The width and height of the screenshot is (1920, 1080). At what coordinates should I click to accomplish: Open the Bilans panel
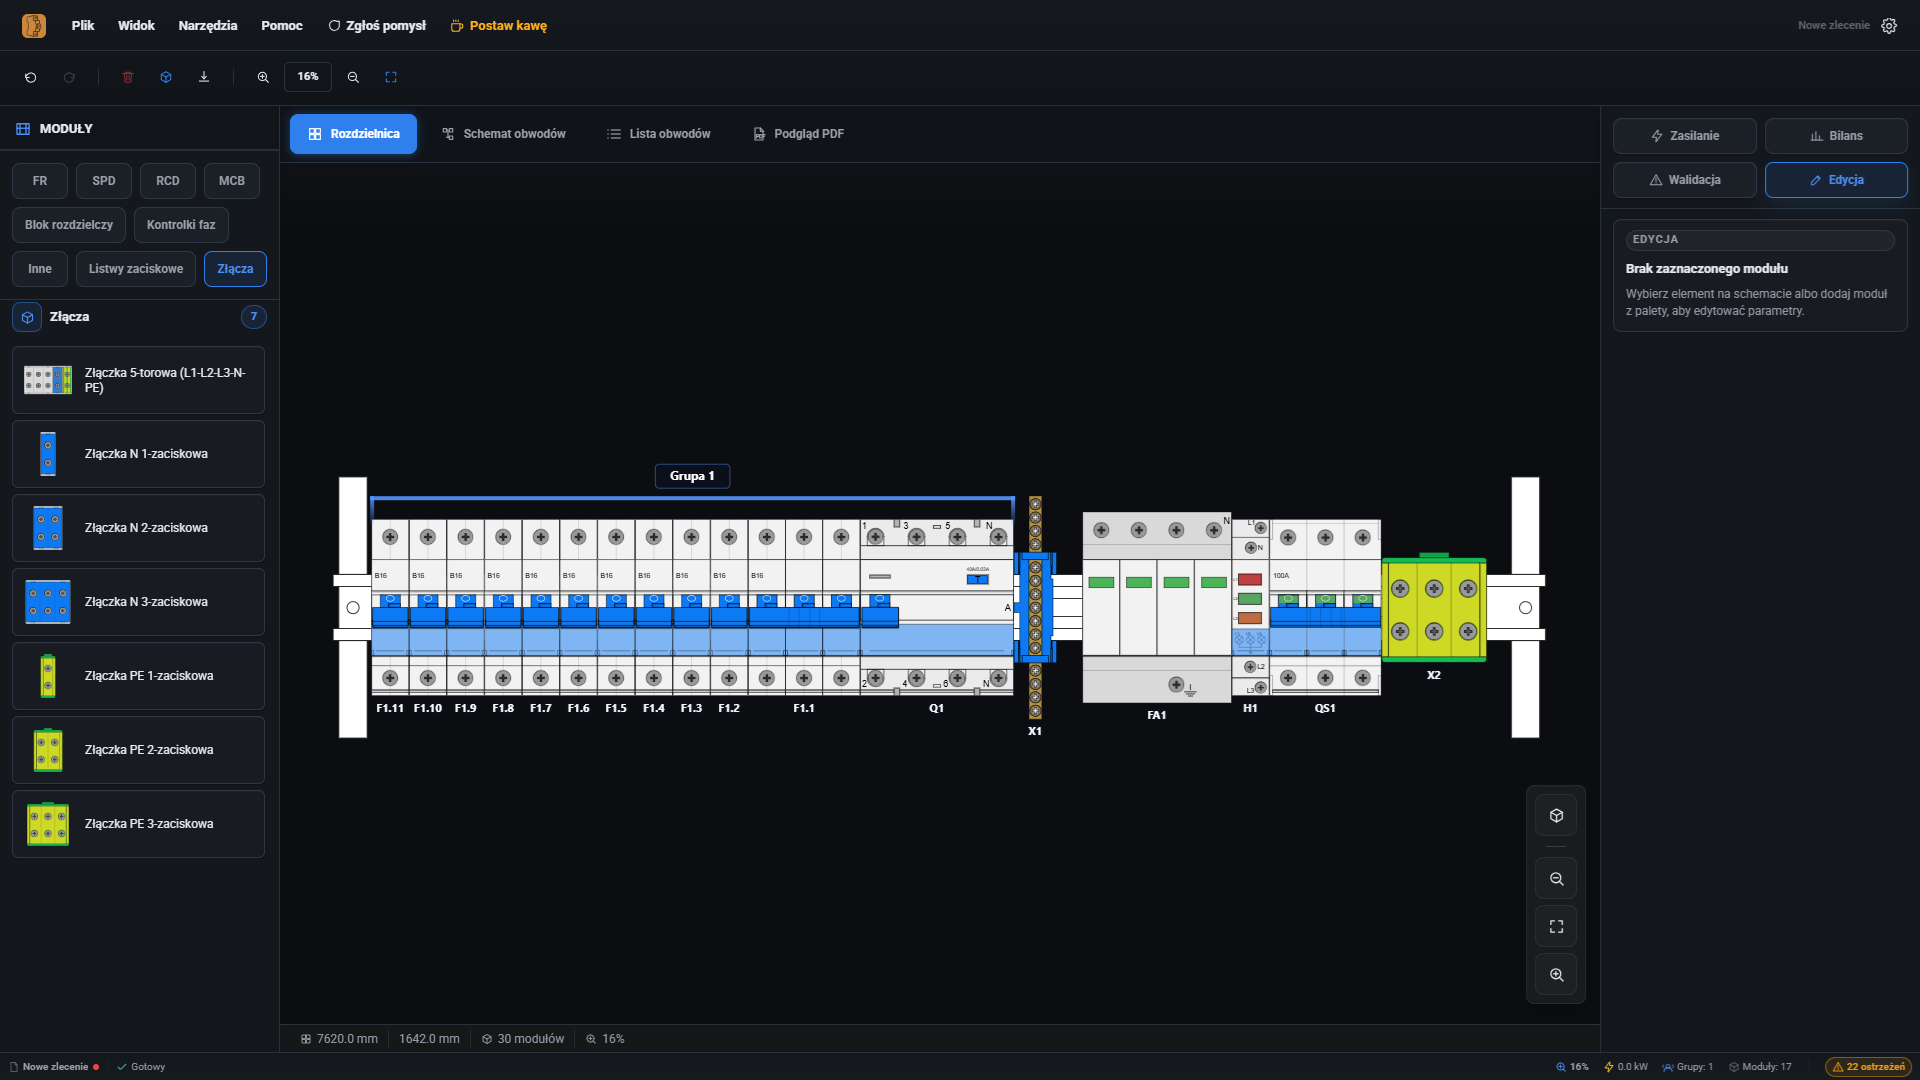point(1836,136)
